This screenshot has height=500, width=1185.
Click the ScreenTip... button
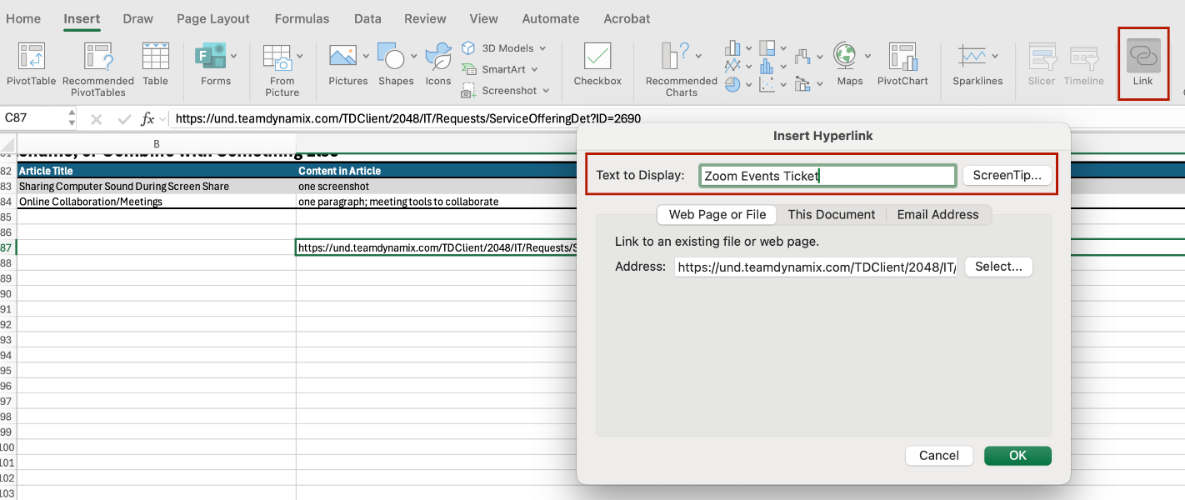pyautogui.click(x=1007, y=175)
